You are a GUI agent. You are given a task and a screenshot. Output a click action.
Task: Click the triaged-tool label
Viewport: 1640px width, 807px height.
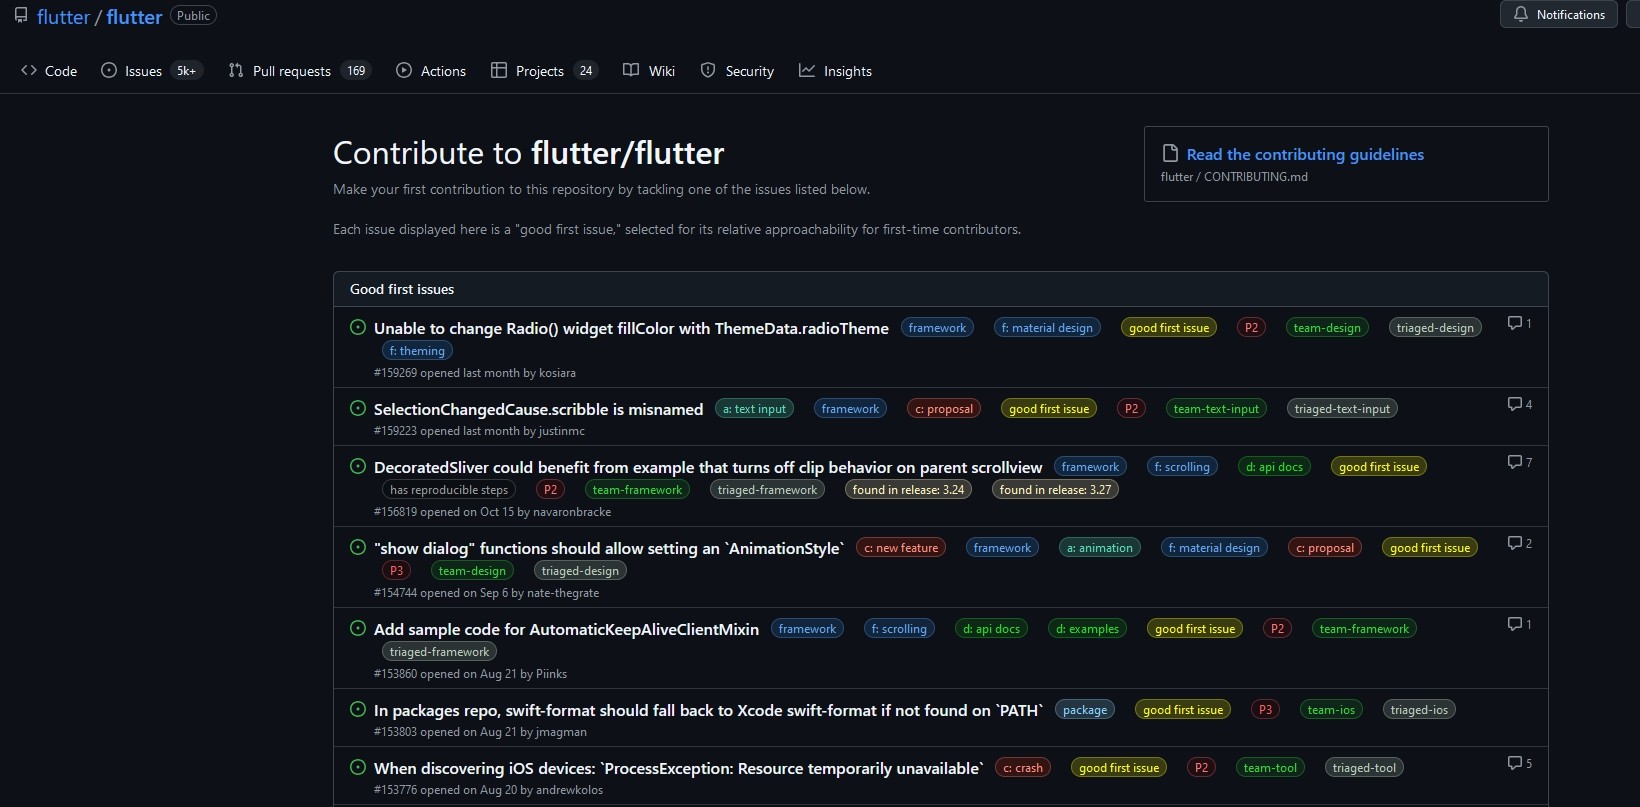[1364, 768]
